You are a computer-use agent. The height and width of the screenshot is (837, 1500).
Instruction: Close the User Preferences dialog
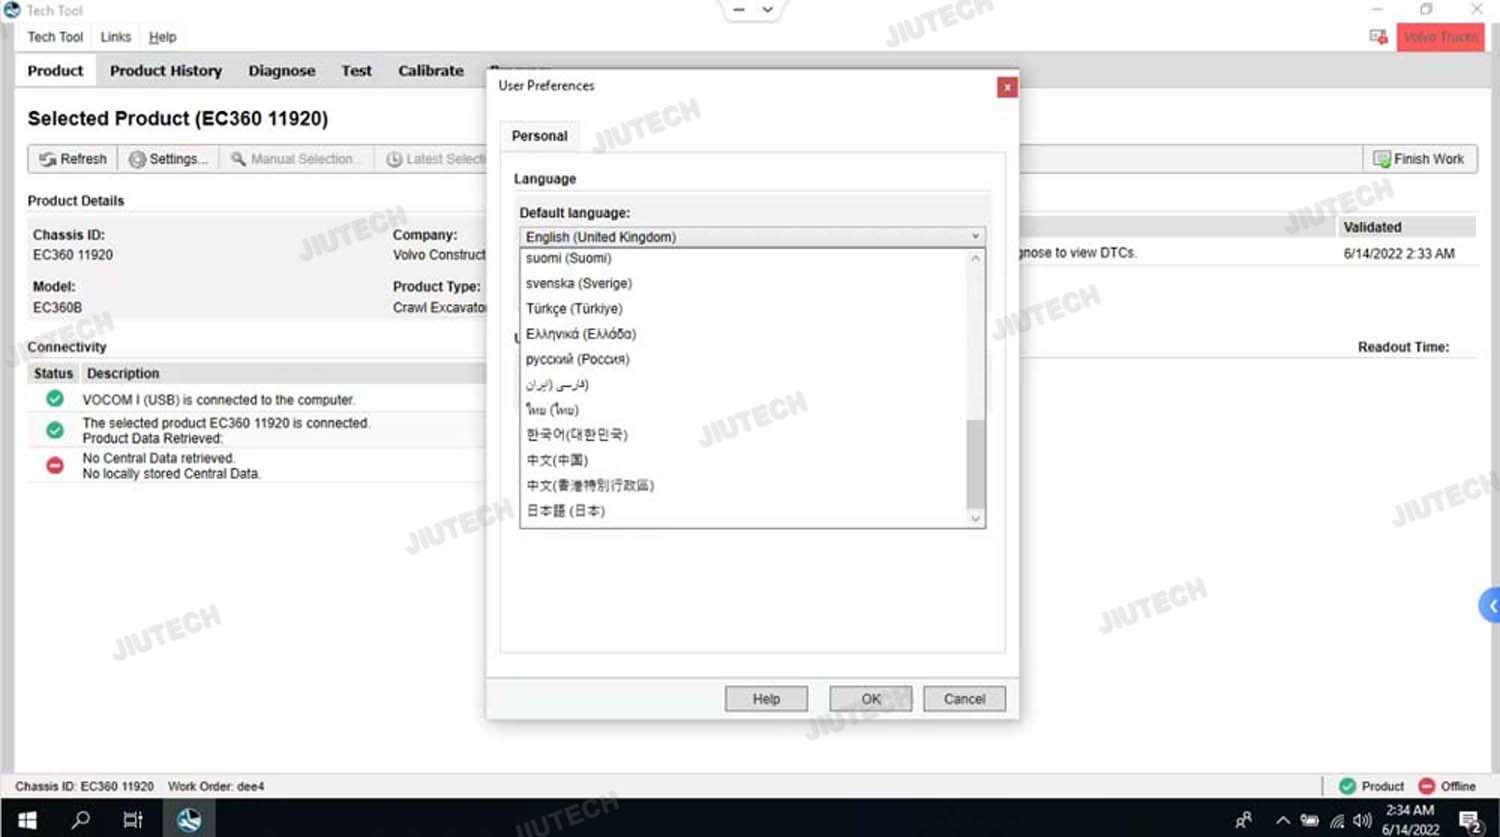(x=1007, y=87)
